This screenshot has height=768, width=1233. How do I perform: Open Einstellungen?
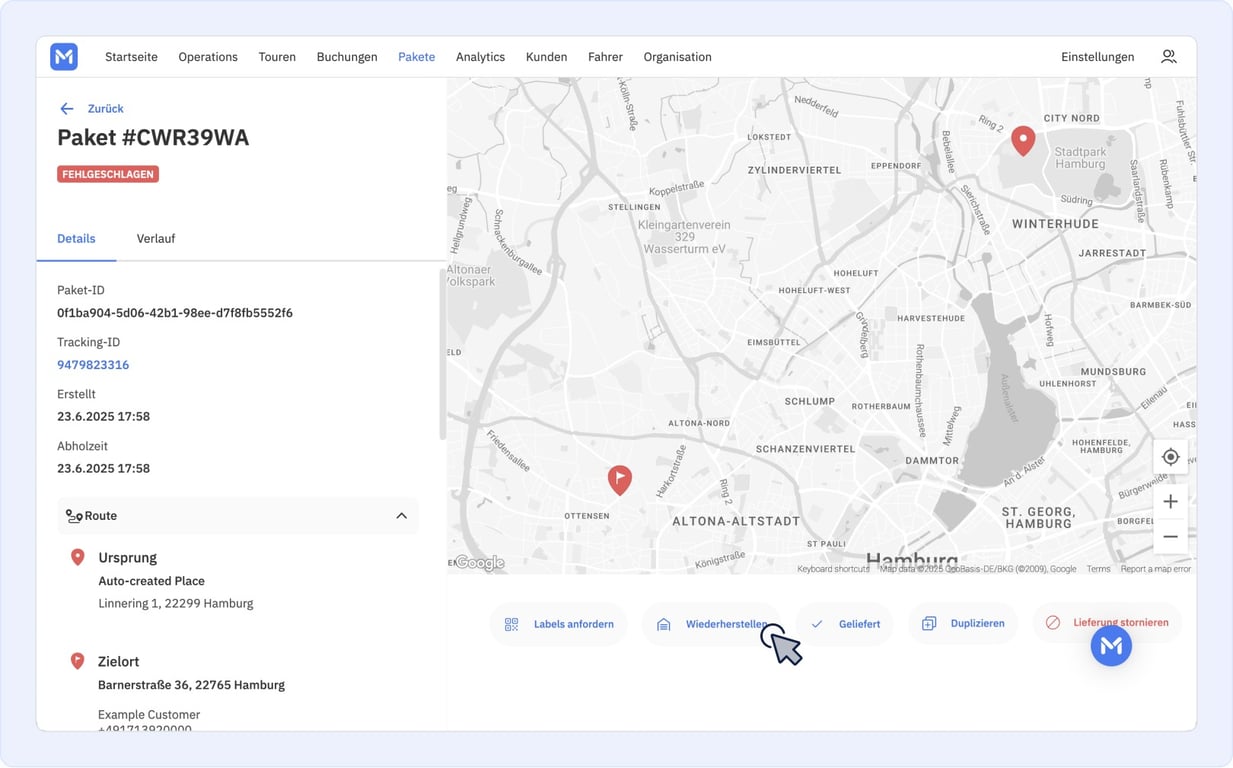(x=1097, y=57)
